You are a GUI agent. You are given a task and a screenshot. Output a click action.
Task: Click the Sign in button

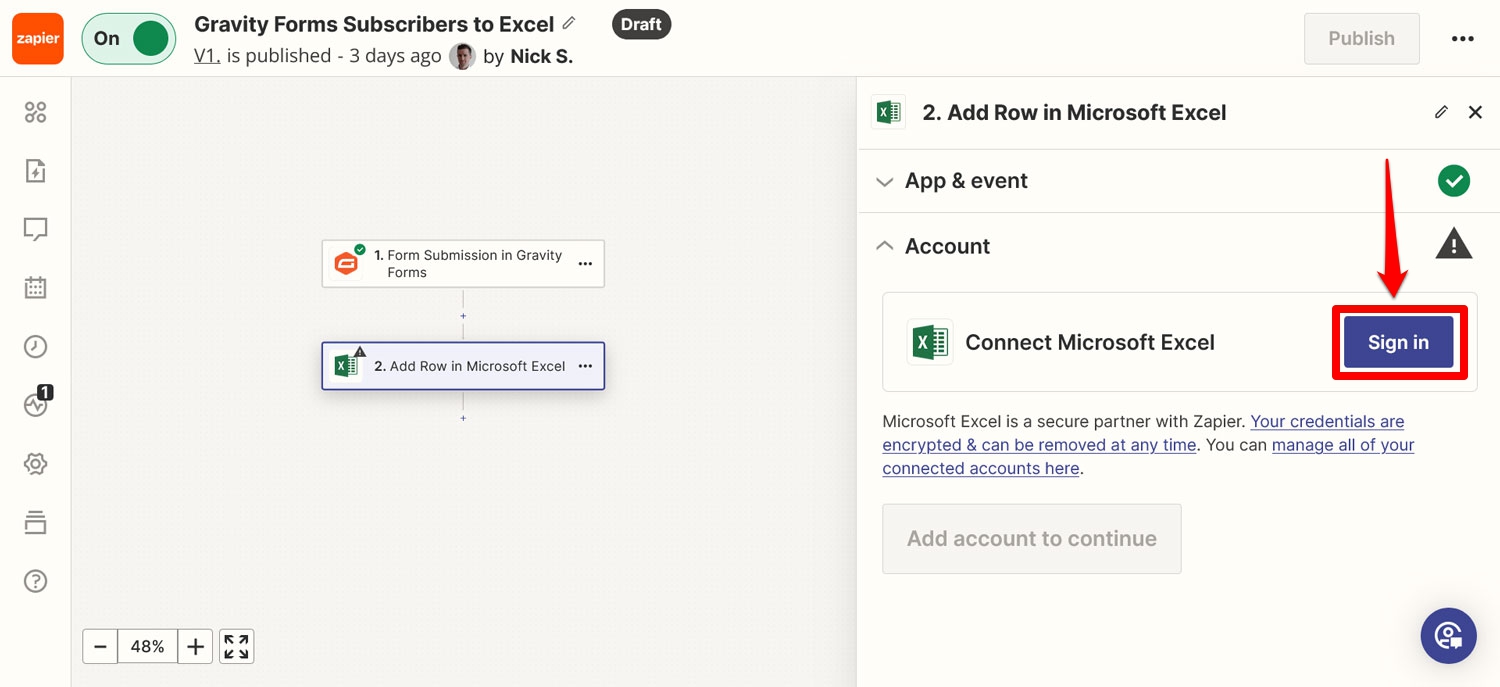[x=1398, y=342]
